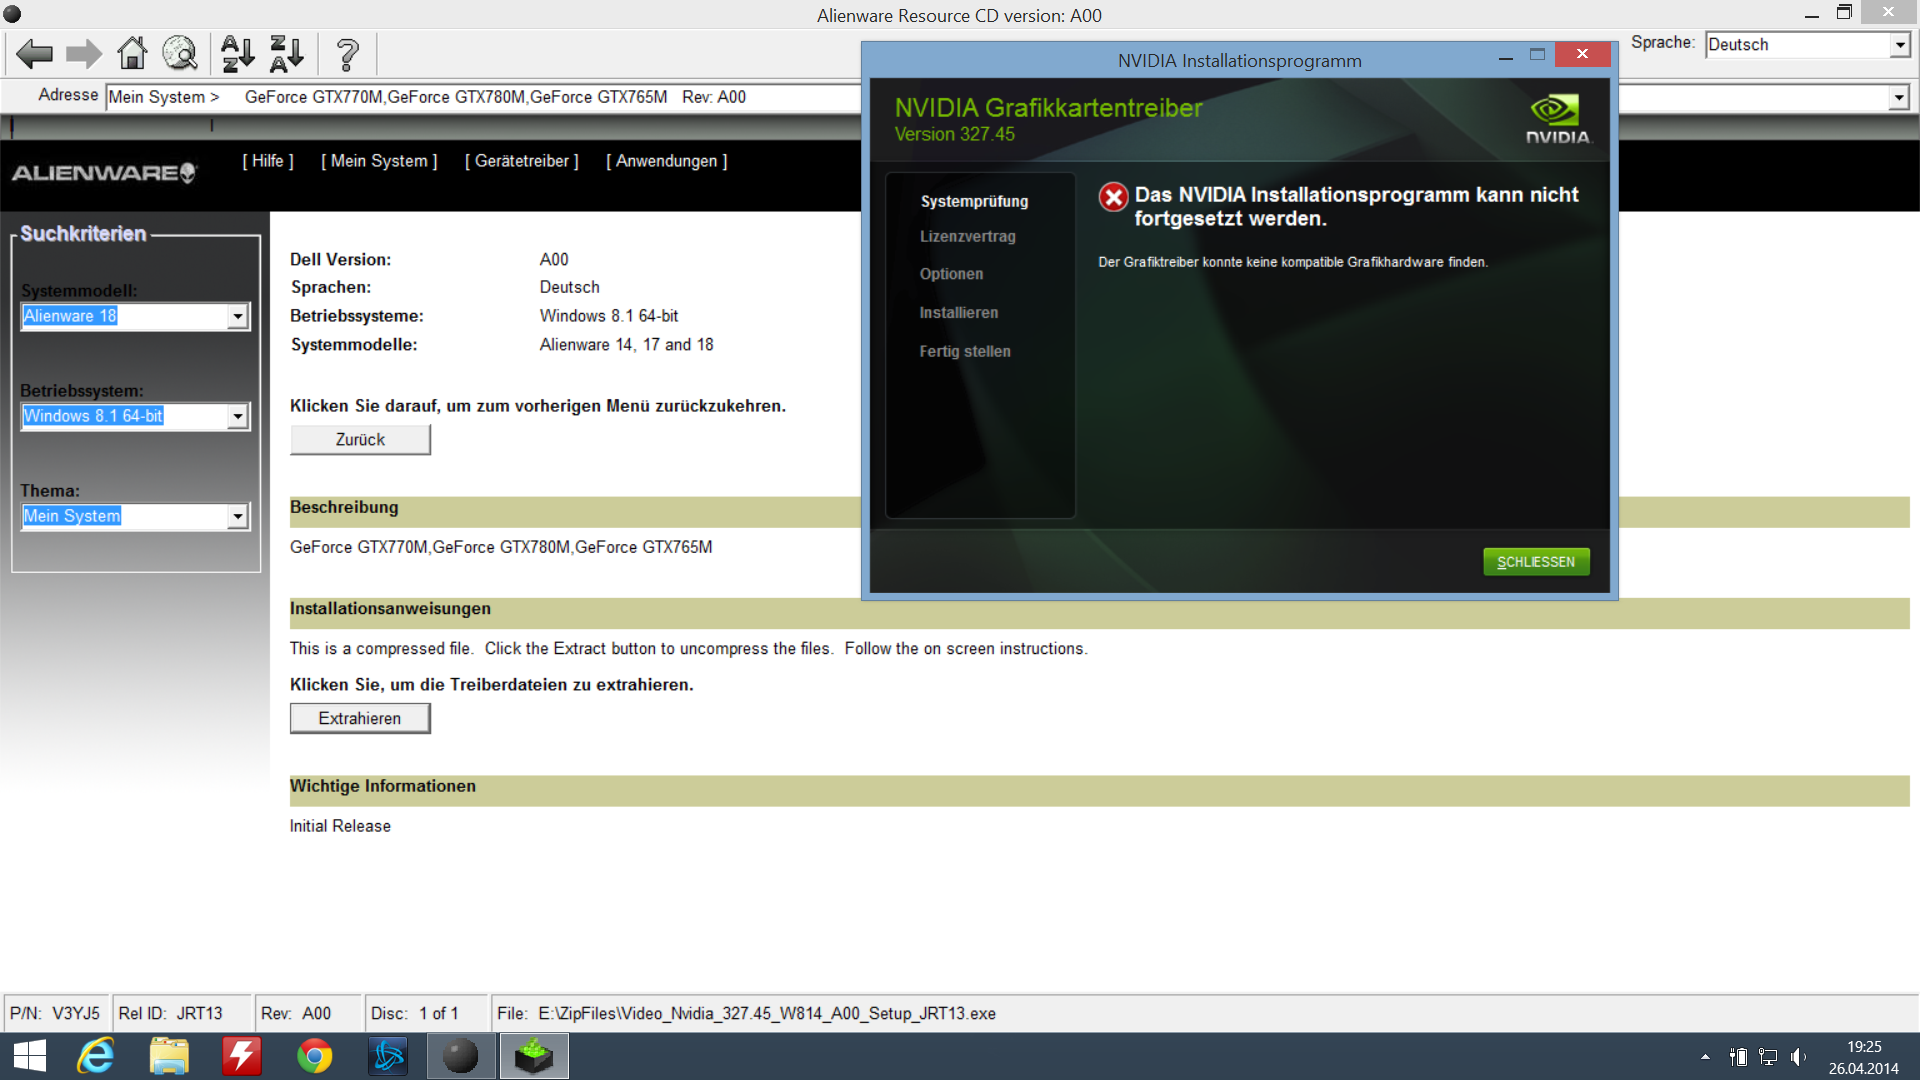Screen dimensions: 1920x1080
Task: Click the Wichtige Informationen section header
Action: (383, 787)
